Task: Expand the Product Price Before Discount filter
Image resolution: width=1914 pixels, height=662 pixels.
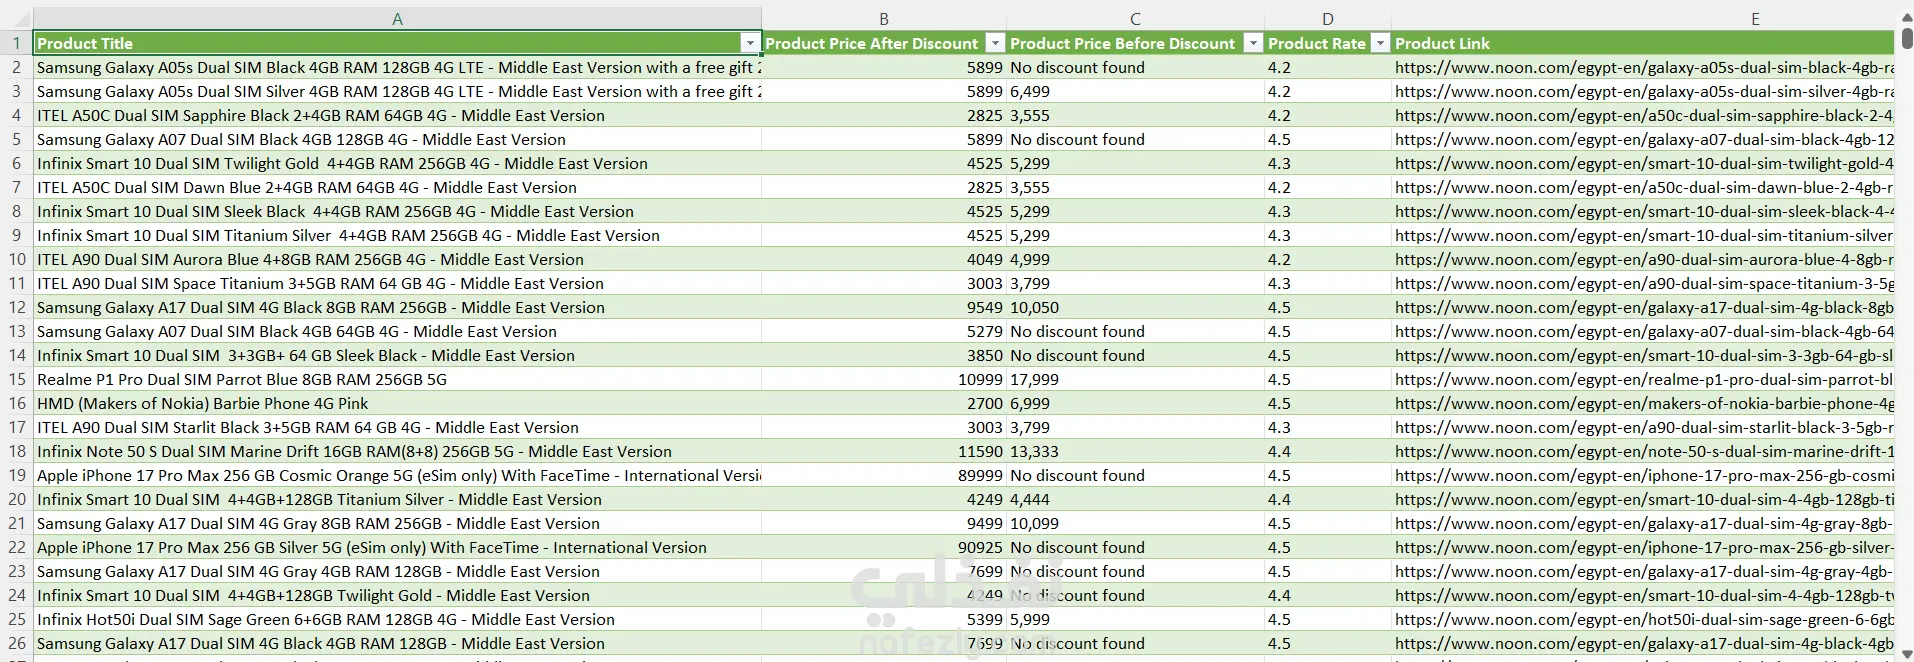Action: 1252,43
